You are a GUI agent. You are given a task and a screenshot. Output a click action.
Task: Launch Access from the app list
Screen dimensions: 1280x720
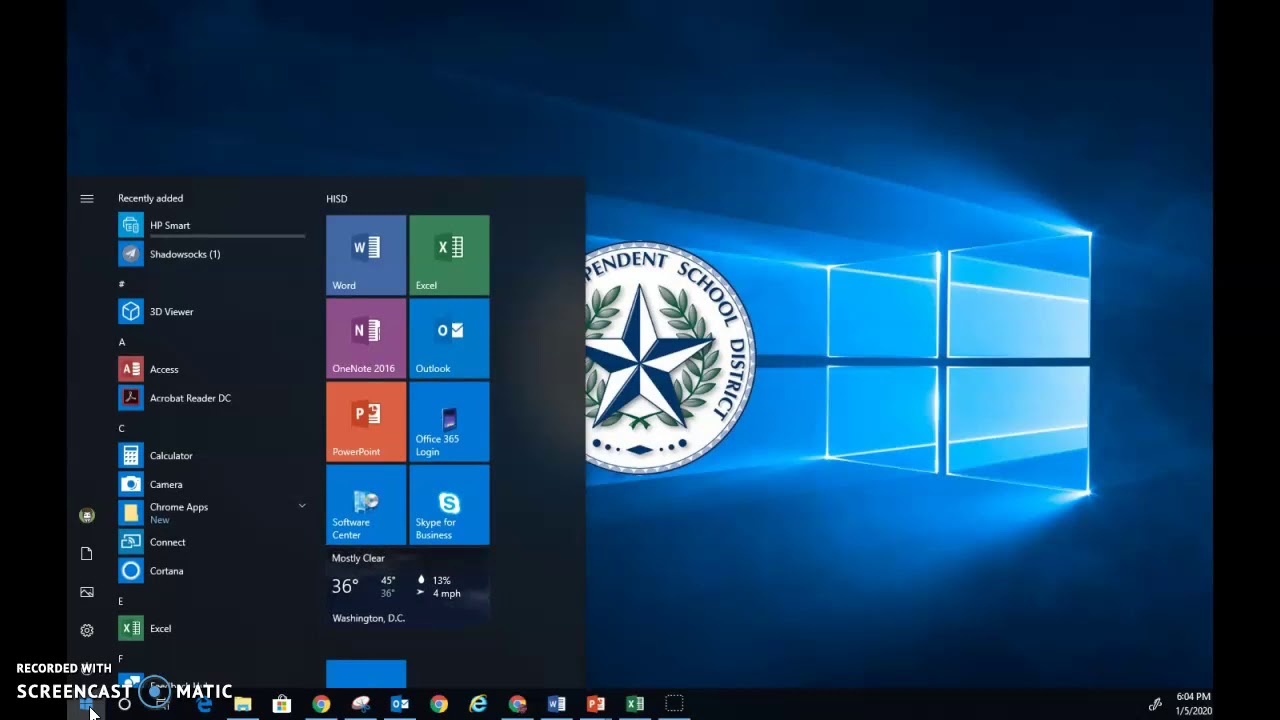[211, 369]
